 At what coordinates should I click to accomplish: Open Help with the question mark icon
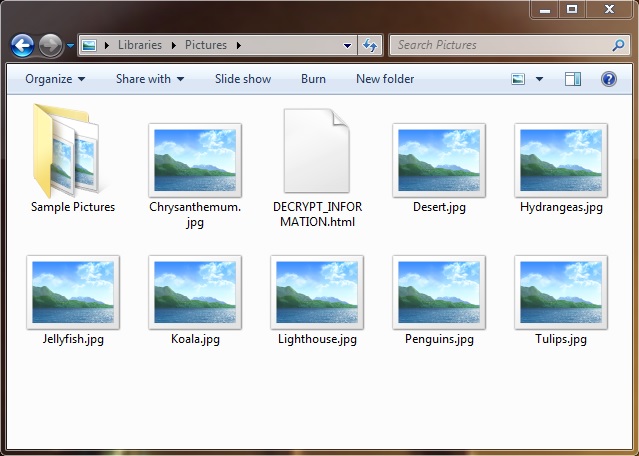609,79
